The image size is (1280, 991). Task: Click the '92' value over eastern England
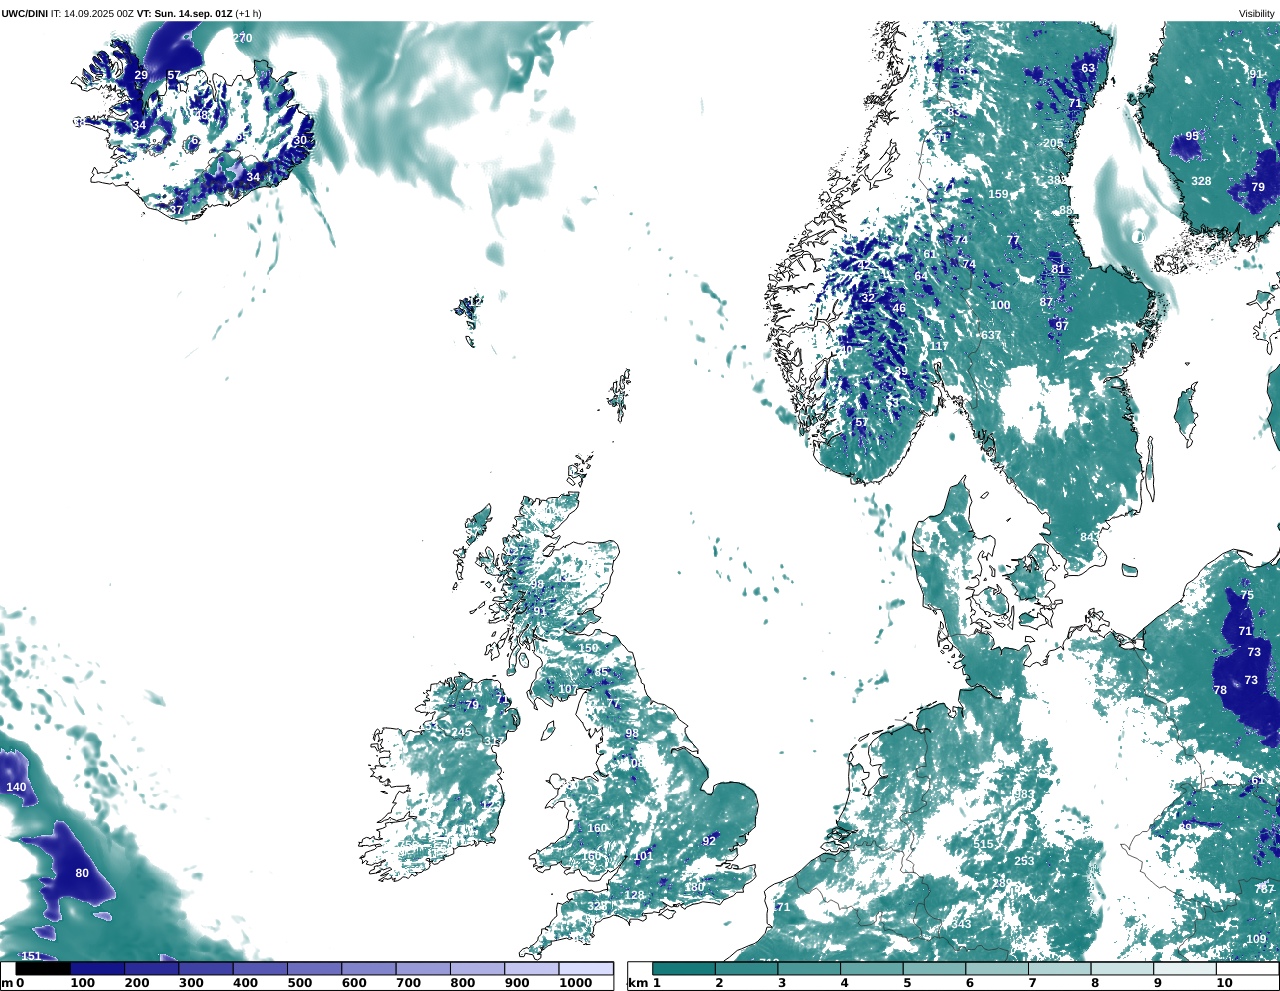709,841
